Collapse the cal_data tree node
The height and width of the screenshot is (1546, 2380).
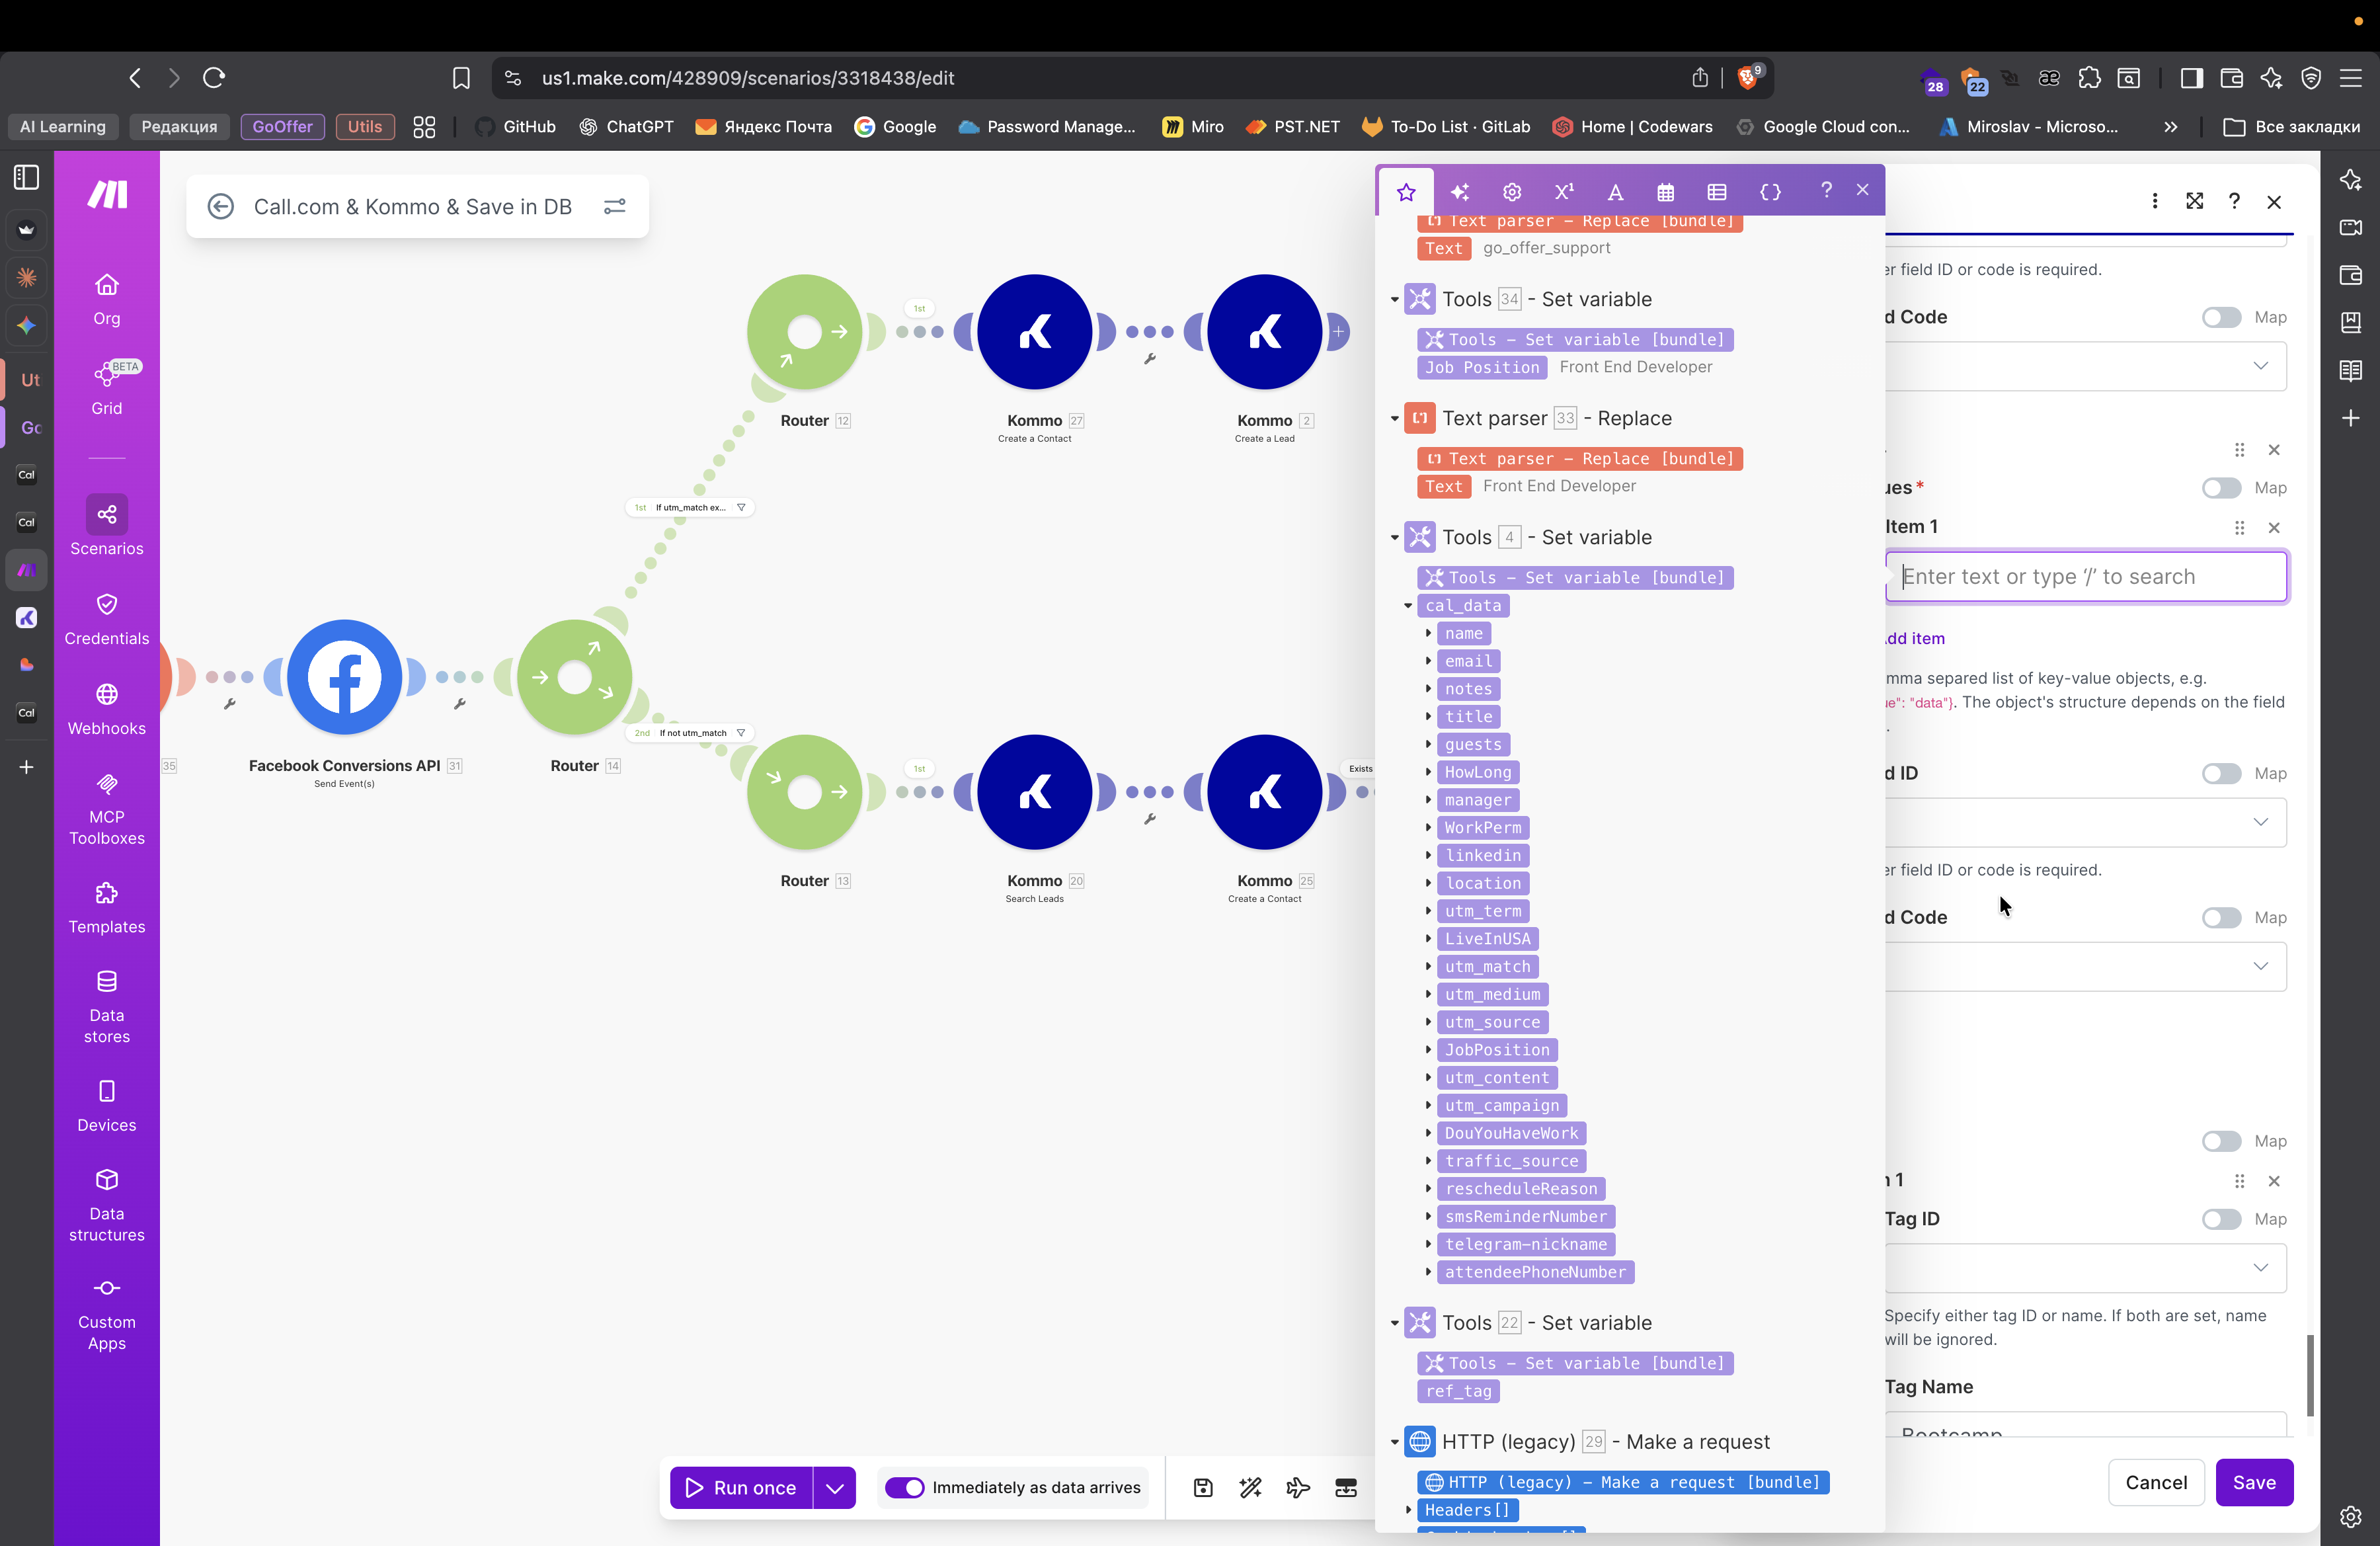[x=1408, y=606]
